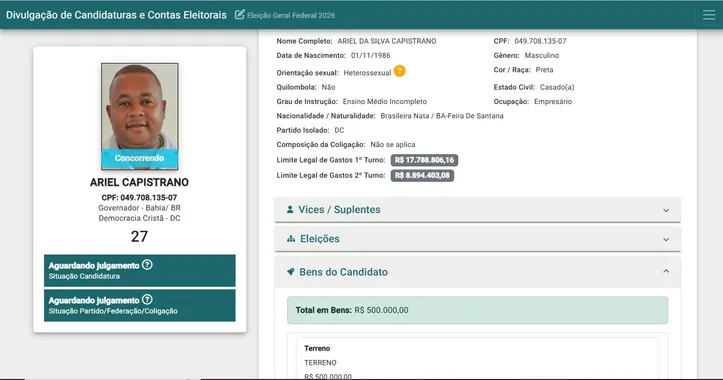The height and width of the screenshot is (380, 723).
Task: Click the Concorrendo status label on photo
Action: tap(139, 158)
